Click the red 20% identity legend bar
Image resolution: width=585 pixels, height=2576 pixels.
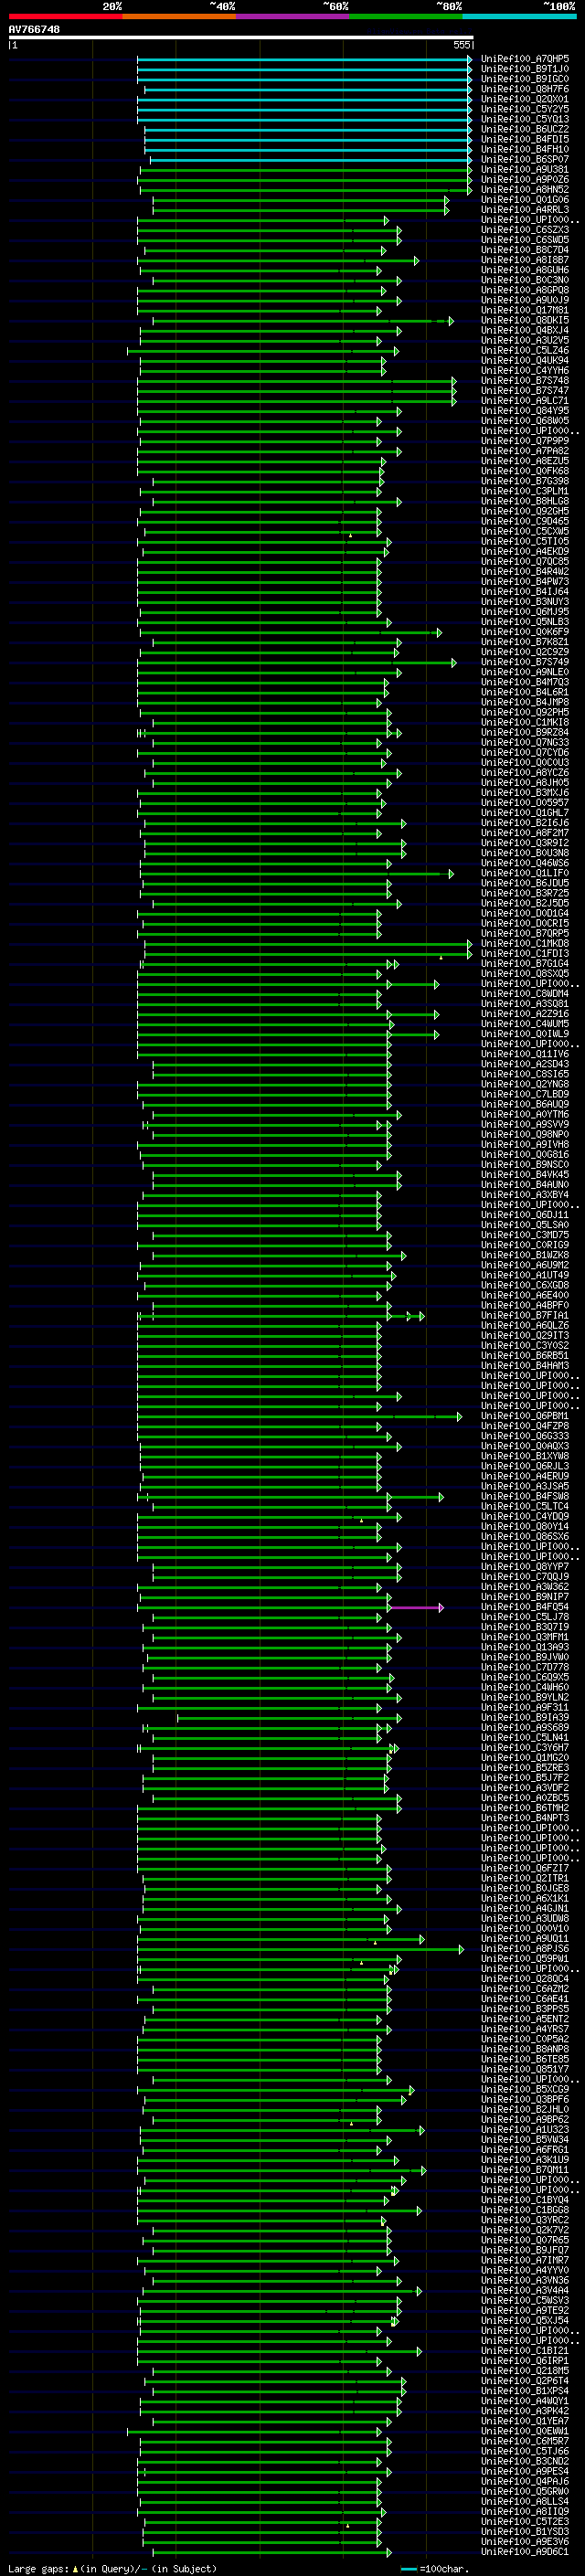tap(65, 16)
